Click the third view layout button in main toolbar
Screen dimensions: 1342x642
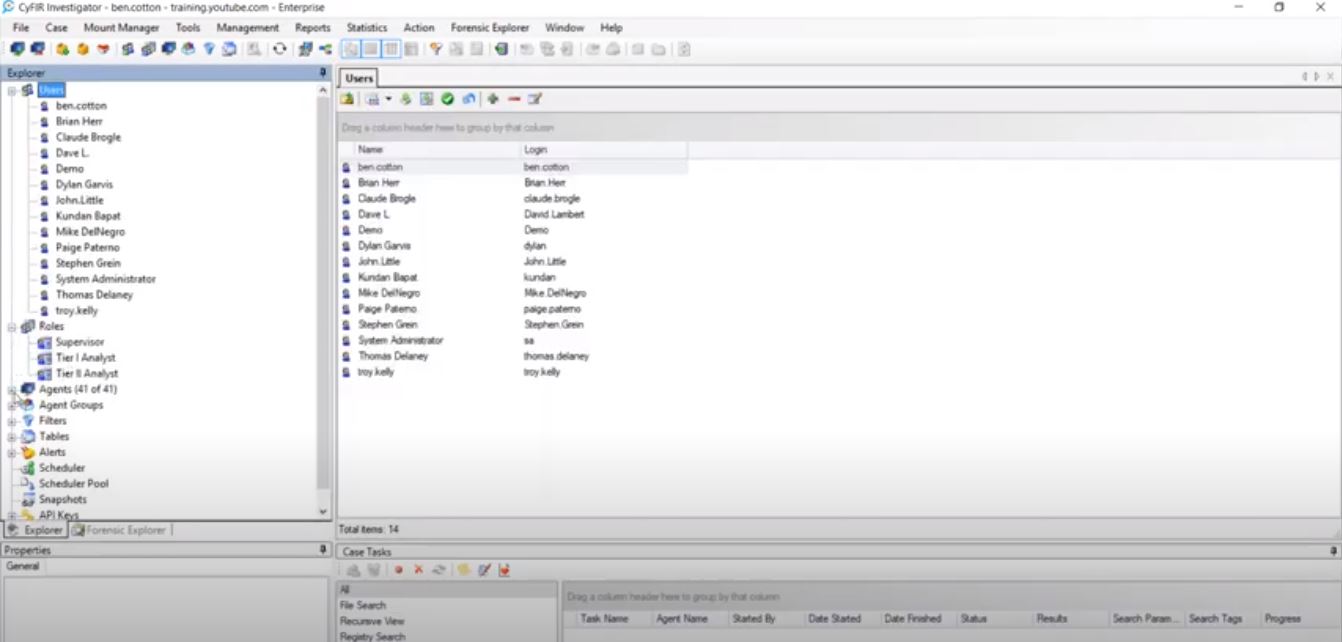[x=392, y=48]
